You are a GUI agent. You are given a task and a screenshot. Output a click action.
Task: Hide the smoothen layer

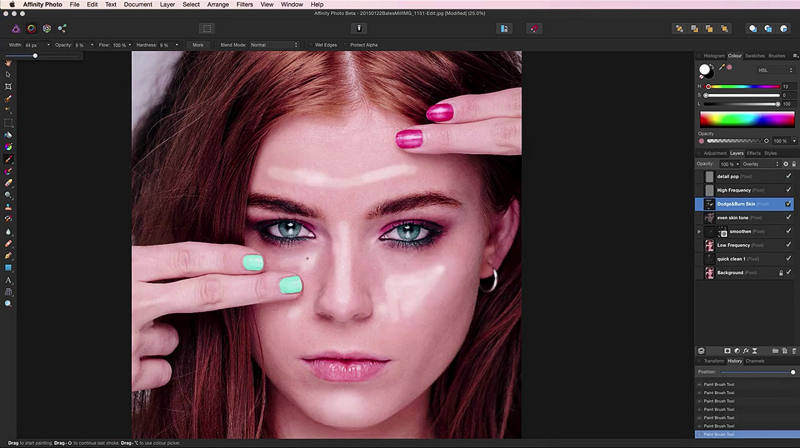[x=788, y=231]
